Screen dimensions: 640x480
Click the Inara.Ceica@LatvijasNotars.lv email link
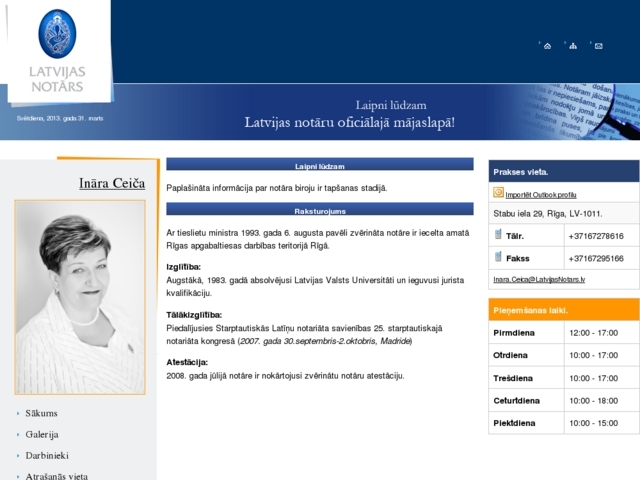[x=539, y=280]
